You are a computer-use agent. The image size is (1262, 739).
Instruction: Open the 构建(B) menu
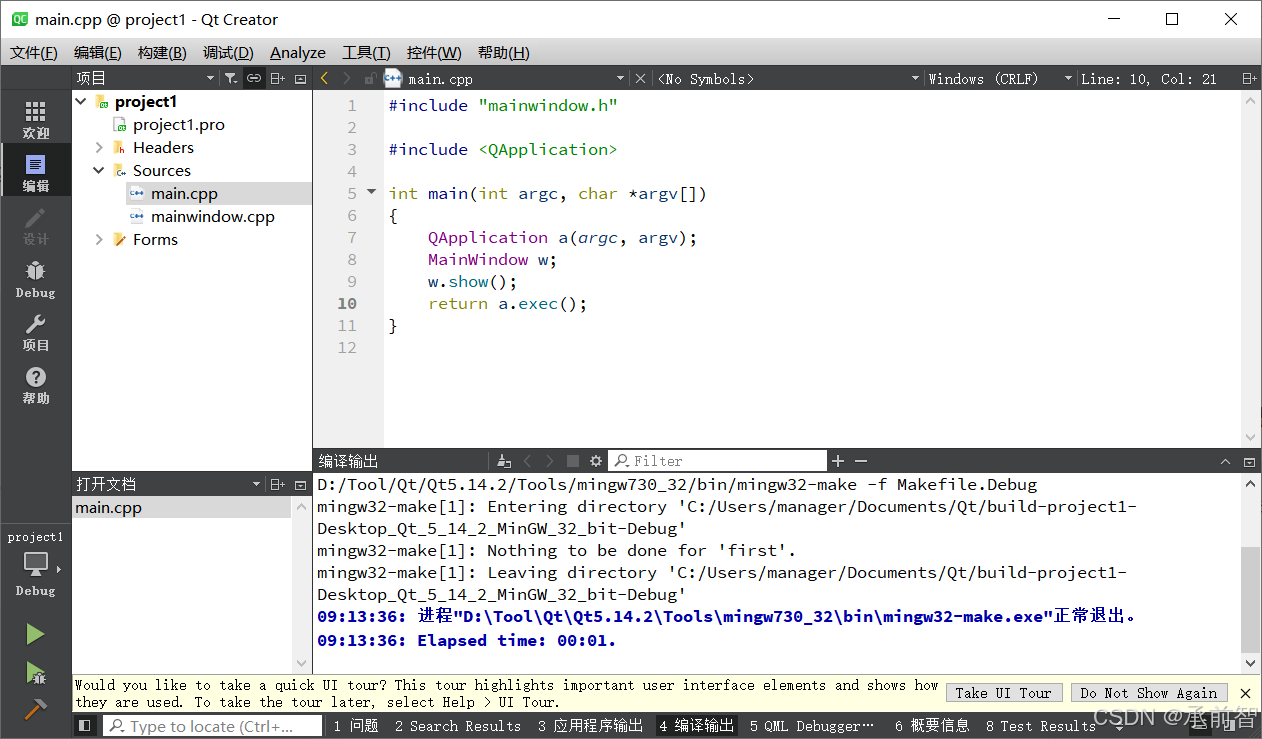[x=162, y=53]
